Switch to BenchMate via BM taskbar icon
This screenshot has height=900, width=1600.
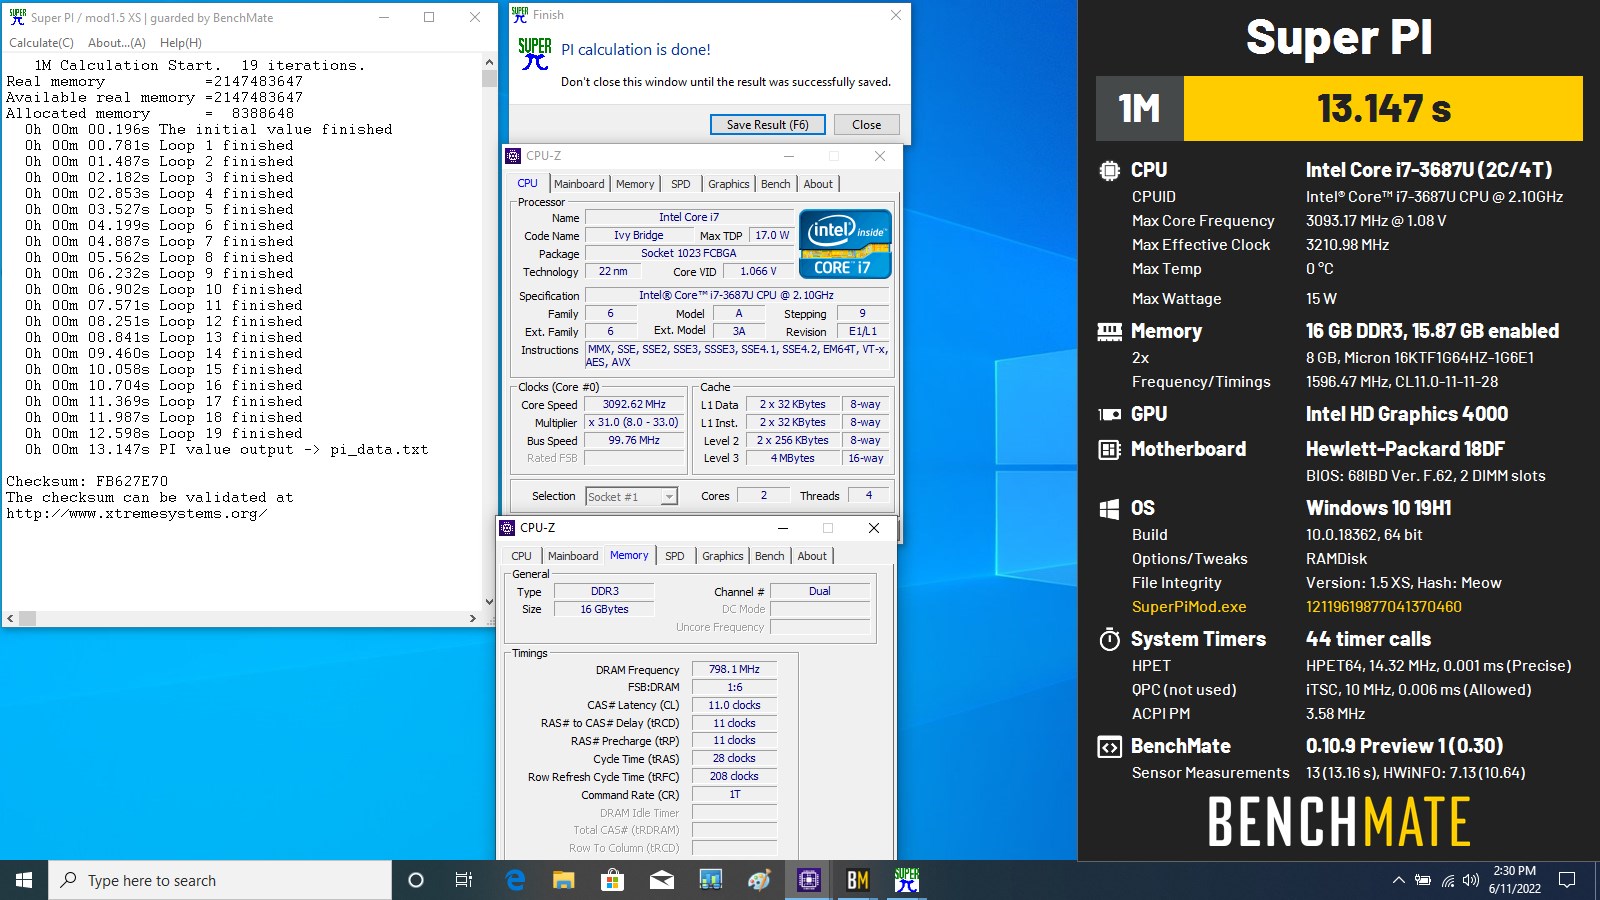857,880
